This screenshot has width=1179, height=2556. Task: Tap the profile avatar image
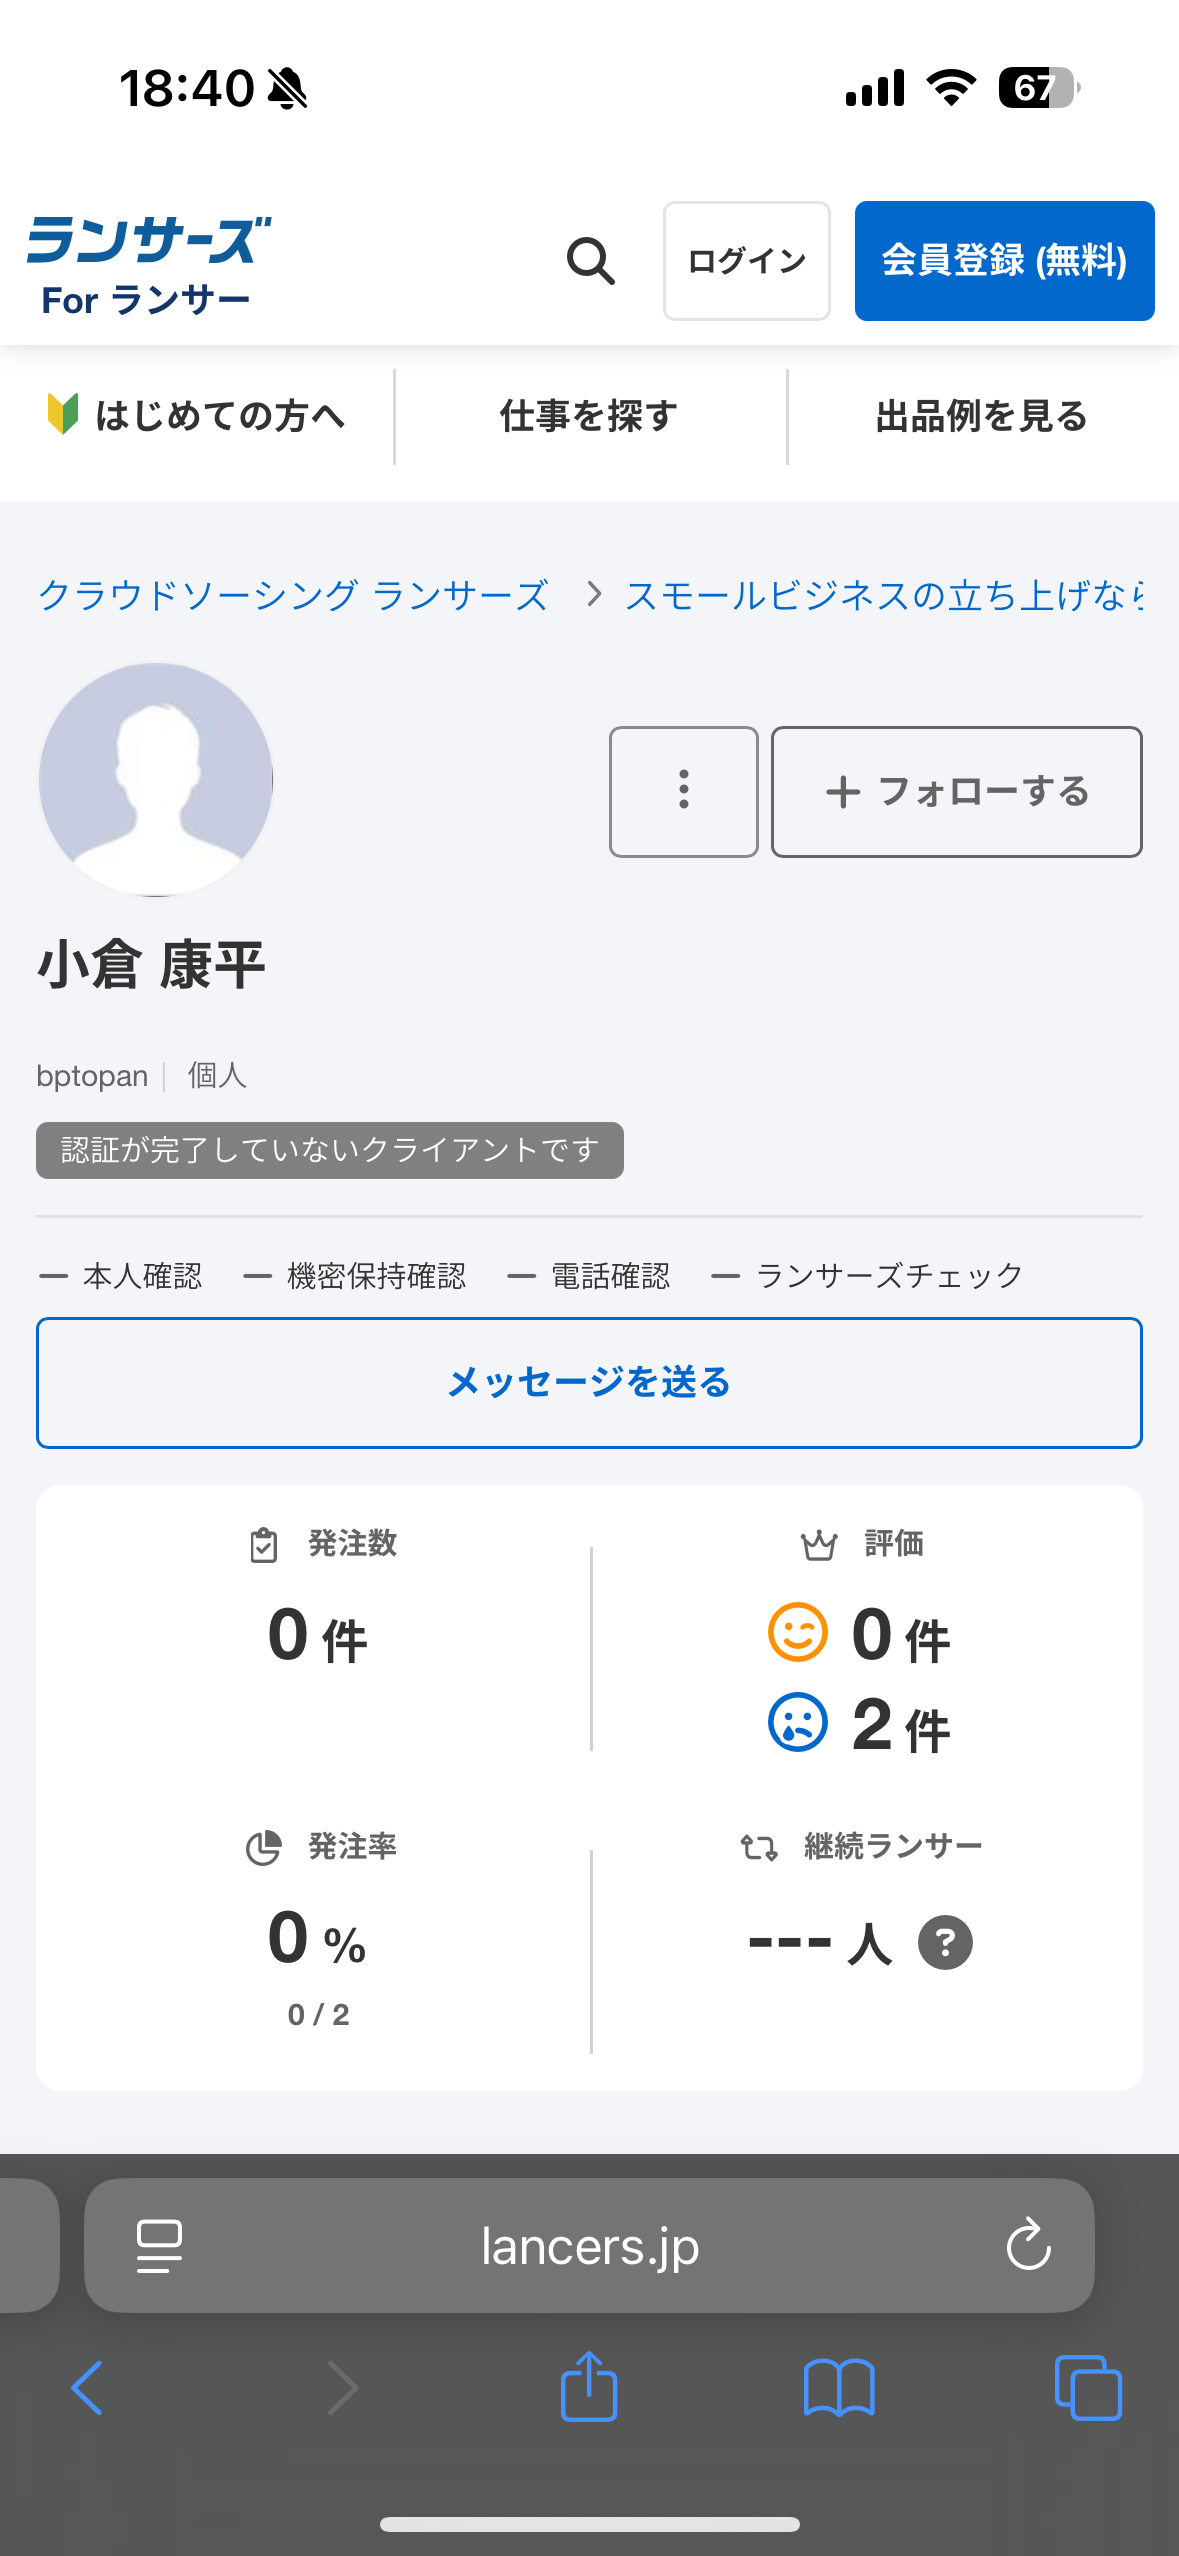(x=156, y=780)
